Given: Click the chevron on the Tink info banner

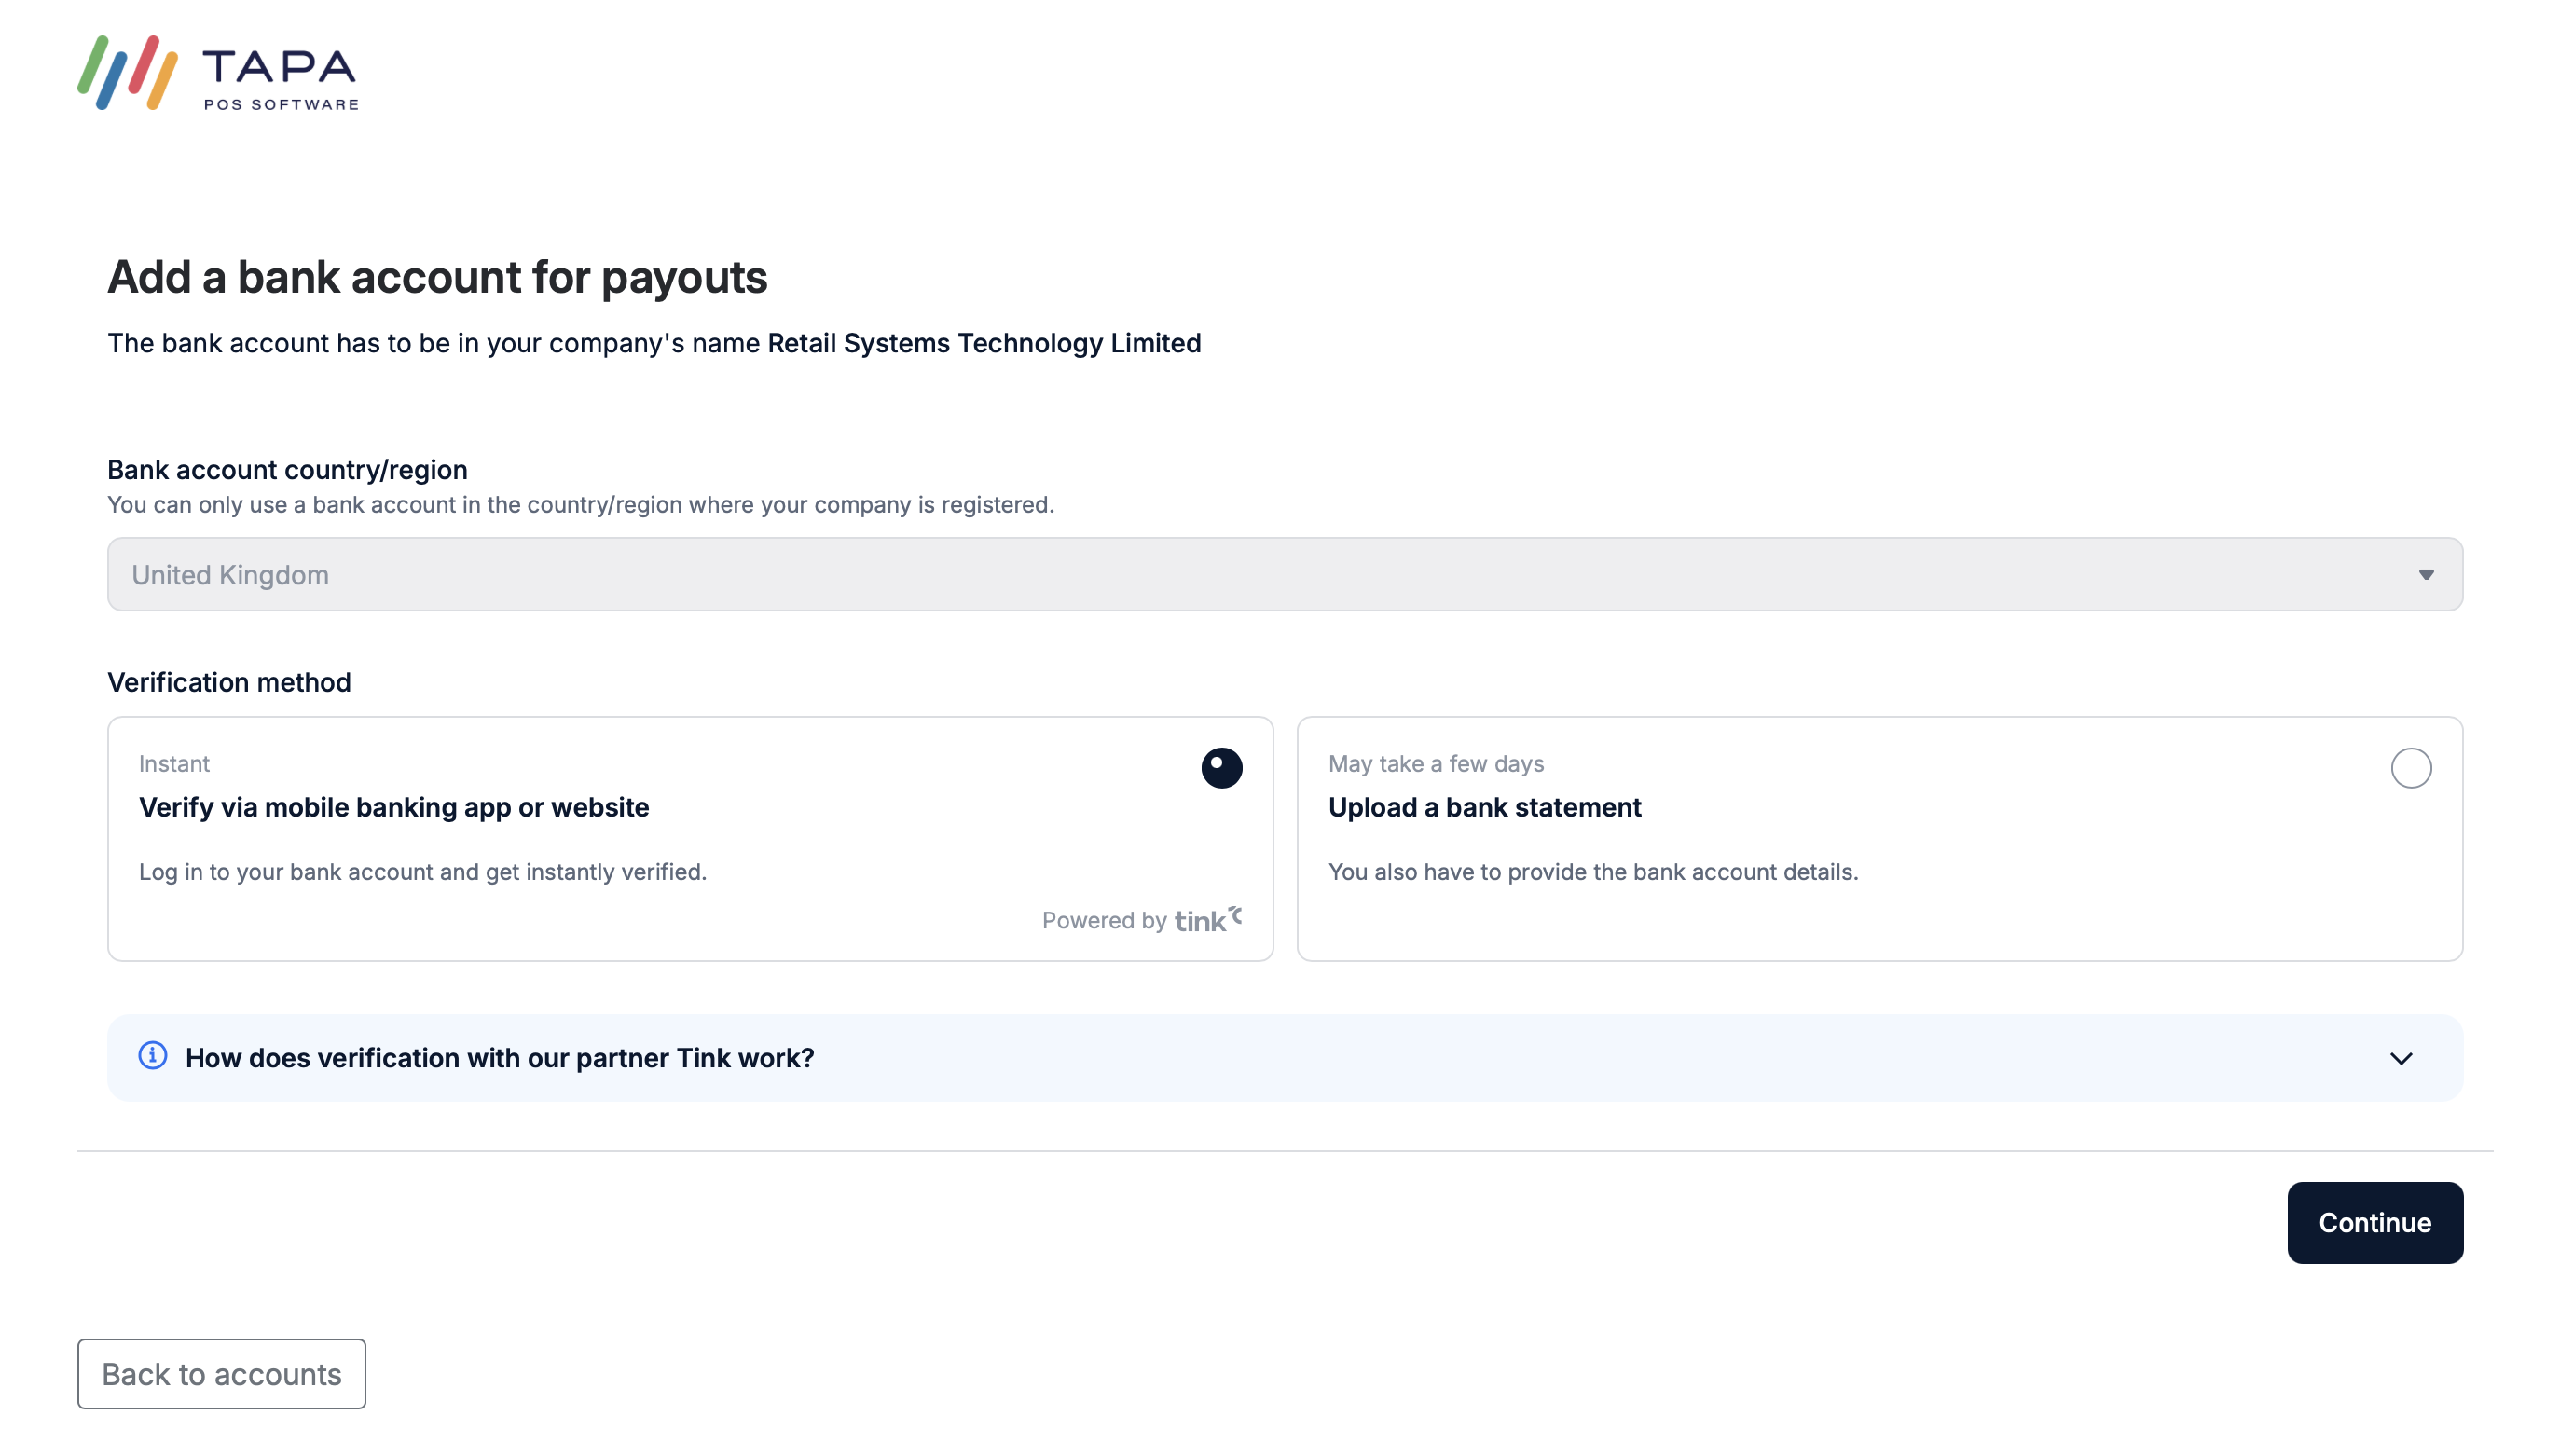Looking at the screenshot, I should [2401, 1058].
